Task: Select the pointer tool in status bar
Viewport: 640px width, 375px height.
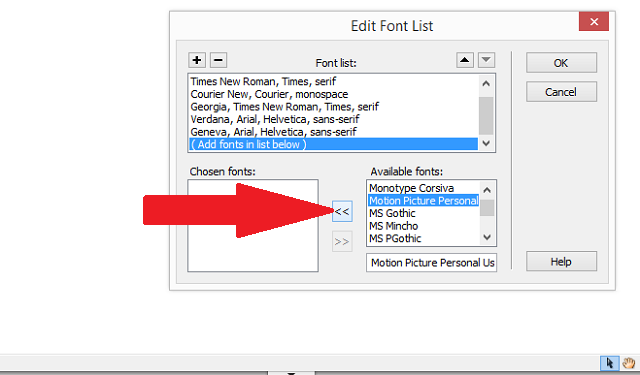Action: 609,363
